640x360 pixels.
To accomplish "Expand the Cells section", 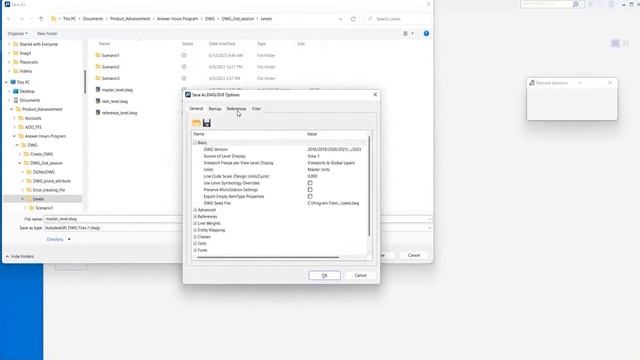I will [x=195, y=243].
